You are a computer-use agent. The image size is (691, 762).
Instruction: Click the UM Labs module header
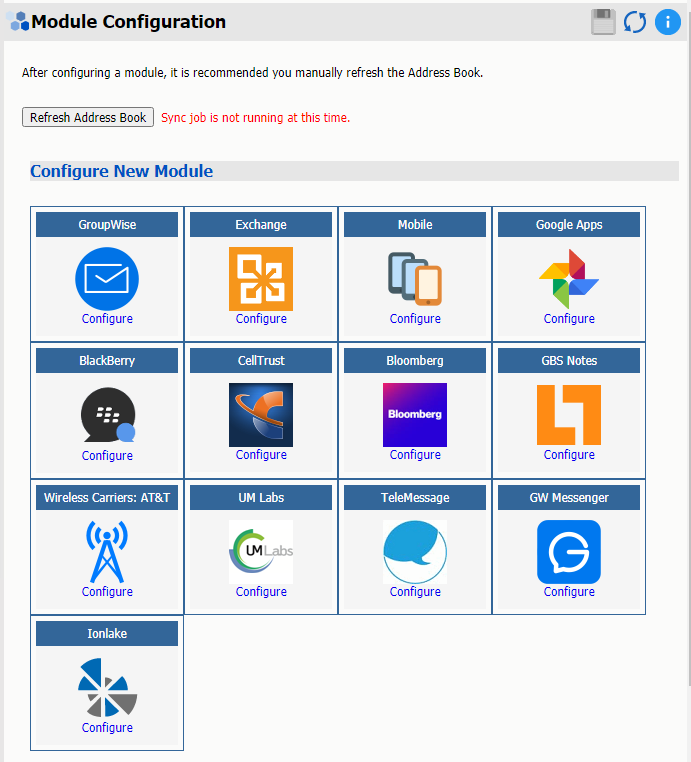[x=261, y=498]
